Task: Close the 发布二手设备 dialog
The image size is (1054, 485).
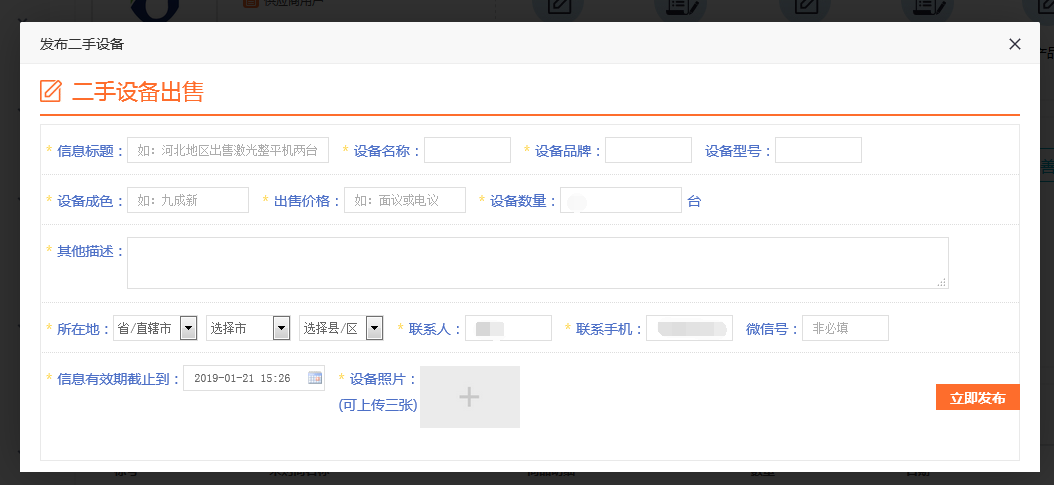Action: [x=1014, y=44]
